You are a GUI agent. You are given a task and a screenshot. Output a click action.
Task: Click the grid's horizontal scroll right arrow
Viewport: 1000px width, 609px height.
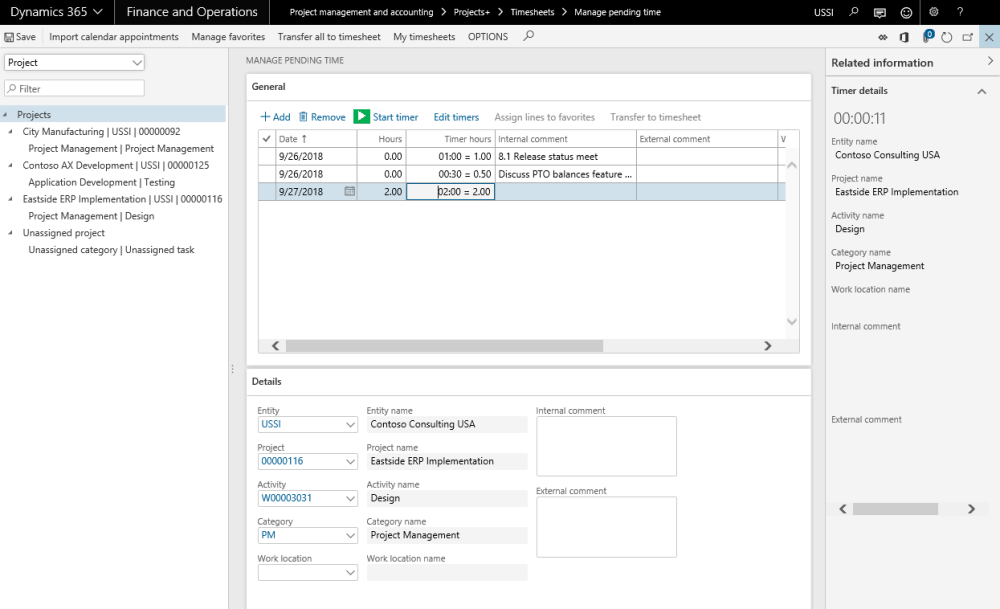point(768,346)
